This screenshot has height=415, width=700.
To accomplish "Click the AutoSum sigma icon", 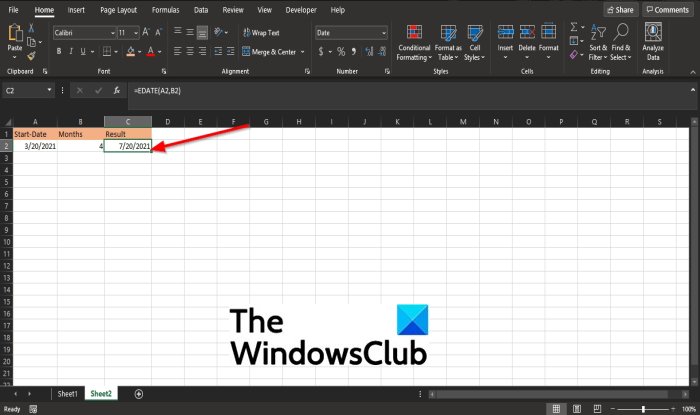I will point(574,27).
